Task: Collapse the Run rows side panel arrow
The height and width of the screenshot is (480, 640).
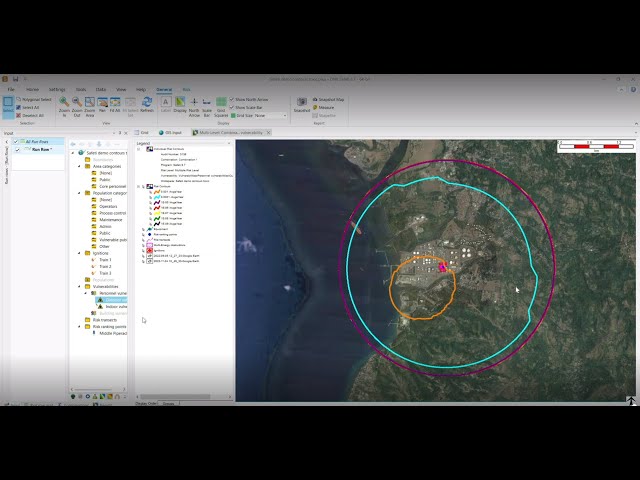Action: click(x=7, y=142)
